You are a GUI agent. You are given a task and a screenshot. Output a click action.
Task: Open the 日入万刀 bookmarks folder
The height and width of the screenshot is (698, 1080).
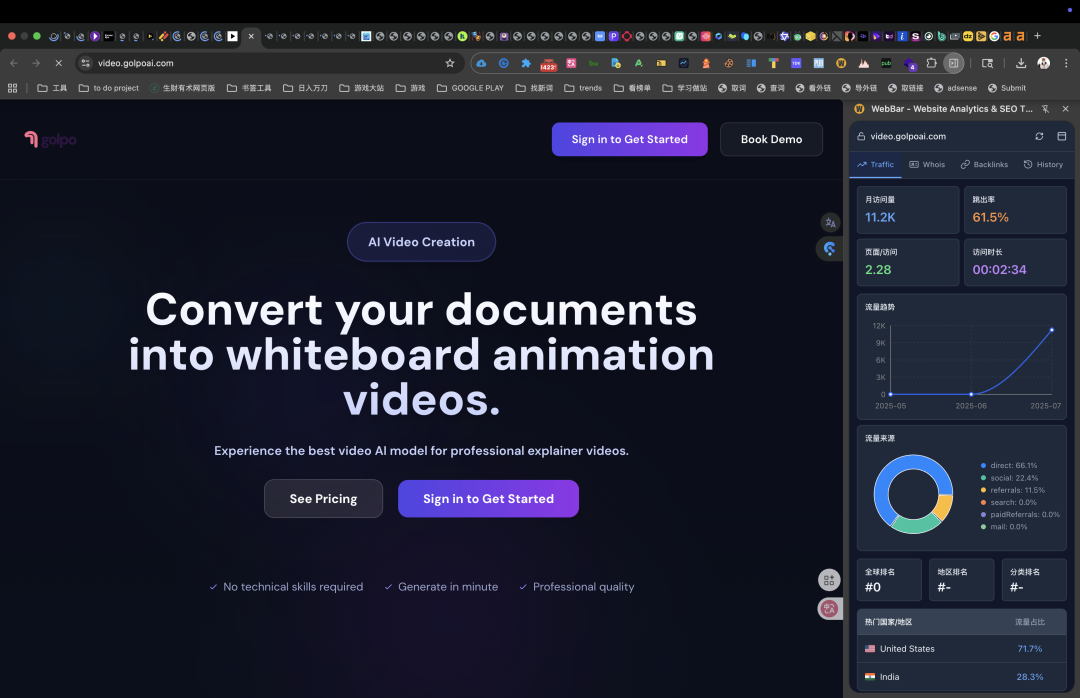click(x=305, y=88)
